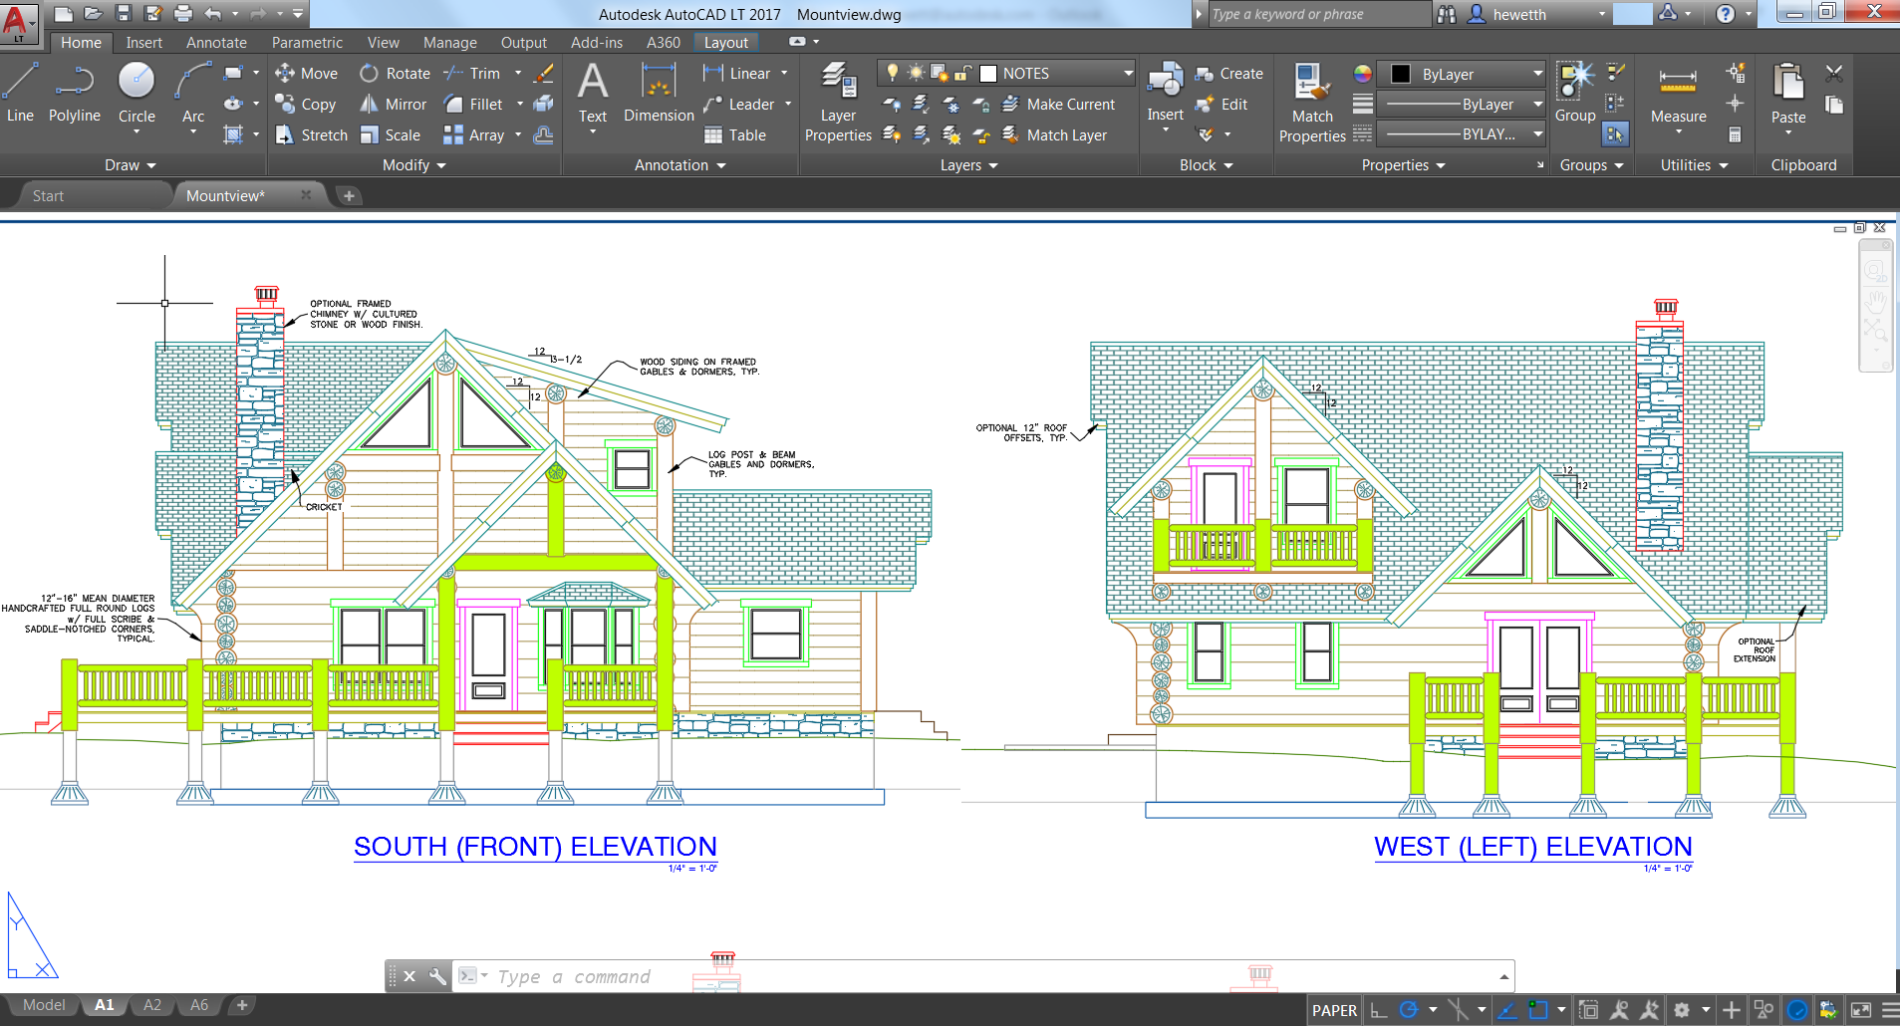The height and width of the screenshot is (1026, 1900).
Task: Click the black ByLayer color swatch
Action: (x=1400, y=74)
